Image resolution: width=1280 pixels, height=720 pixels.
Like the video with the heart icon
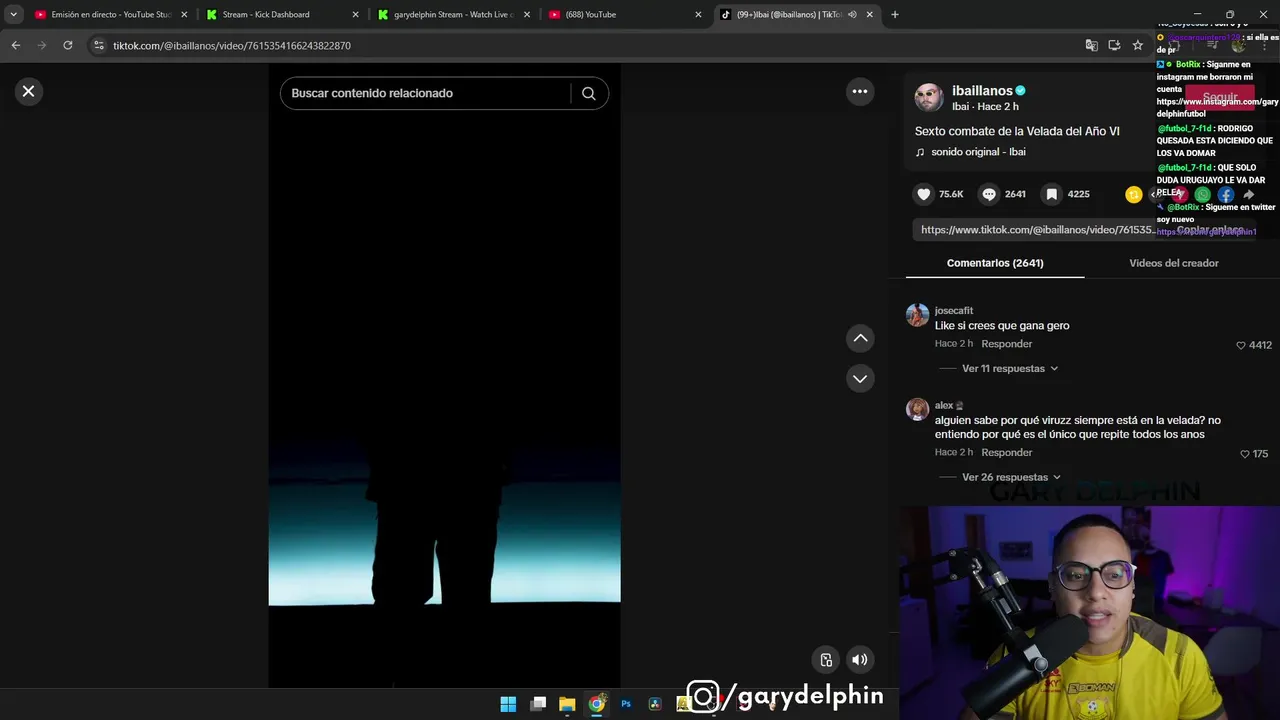tap(924, 194)
